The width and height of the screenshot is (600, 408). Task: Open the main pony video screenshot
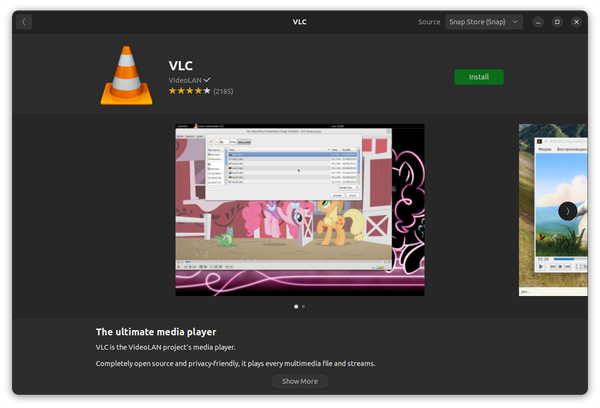click(299, 210)
